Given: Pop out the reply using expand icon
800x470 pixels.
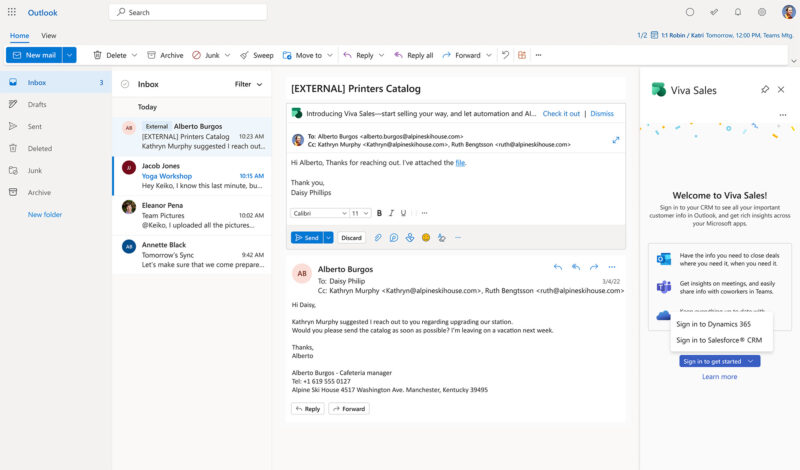Looking at the screenshot, I should [616, 140].
